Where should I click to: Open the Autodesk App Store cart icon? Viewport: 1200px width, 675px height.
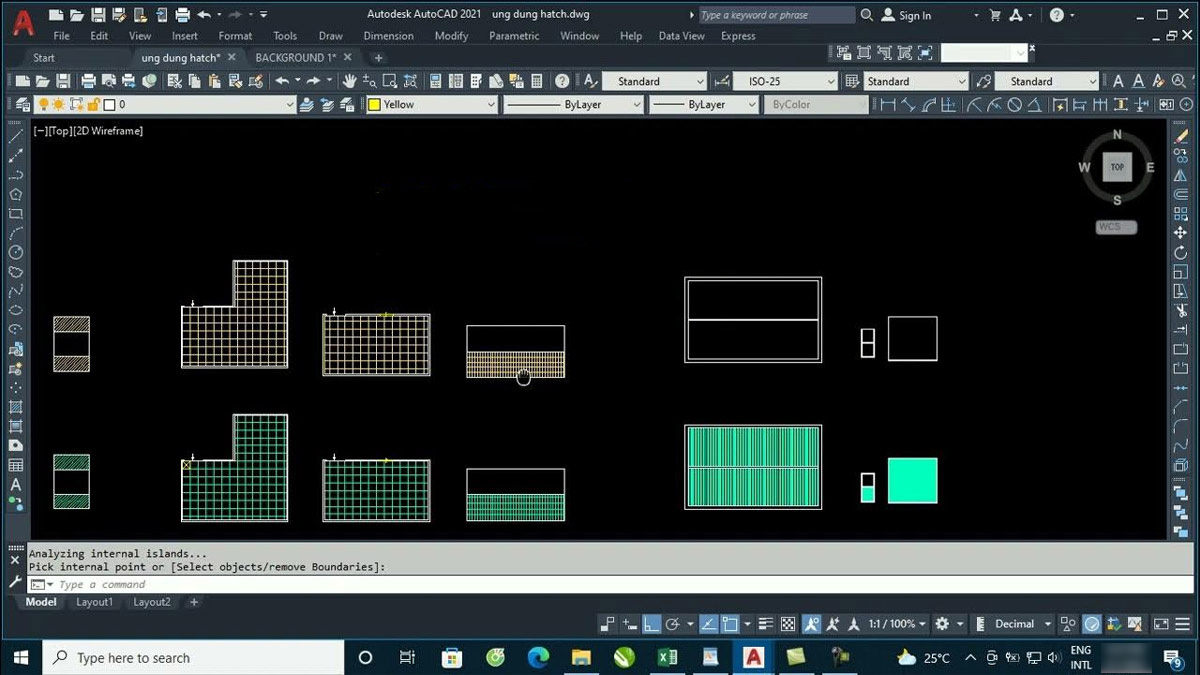995,15
